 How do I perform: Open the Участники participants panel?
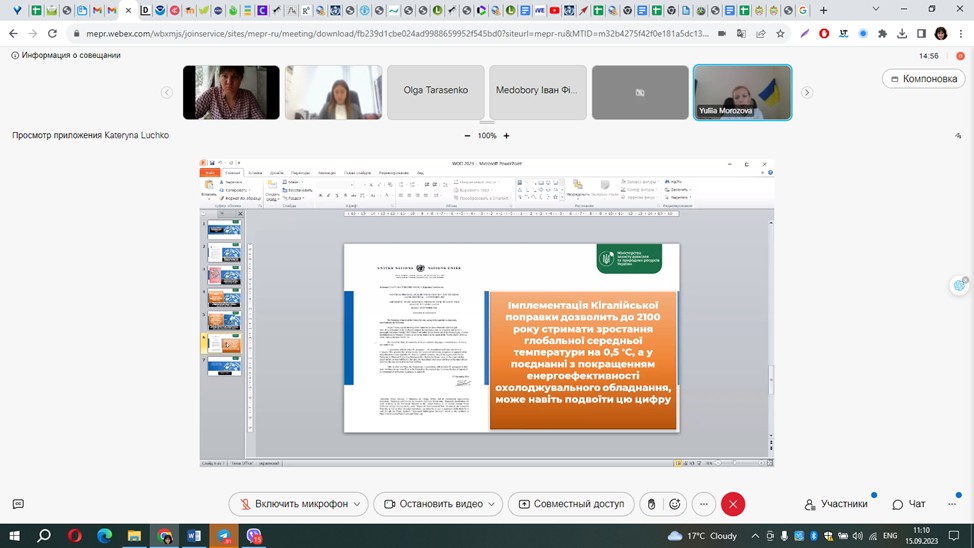(836, 504)
